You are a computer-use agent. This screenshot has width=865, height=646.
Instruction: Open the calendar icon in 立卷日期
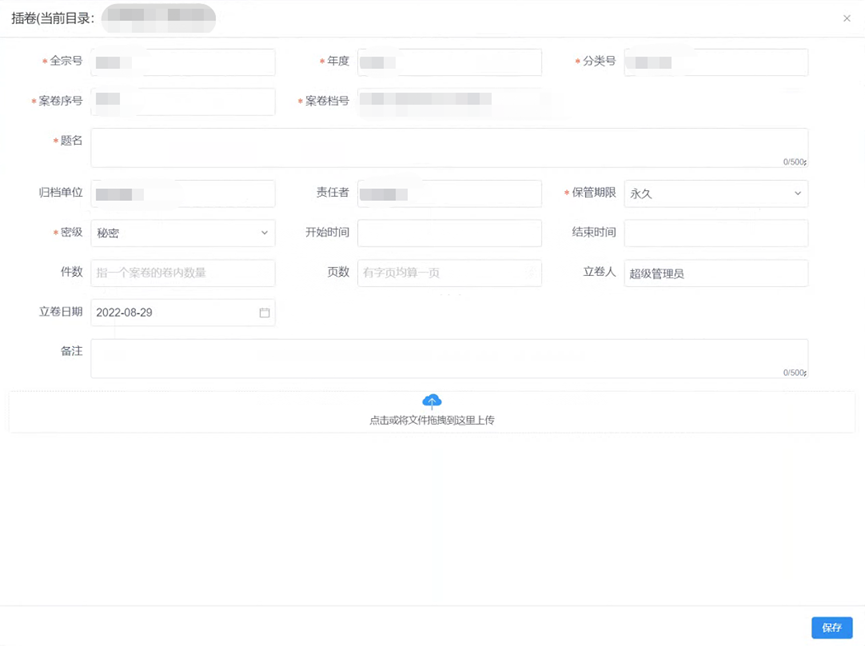point(265,313)
